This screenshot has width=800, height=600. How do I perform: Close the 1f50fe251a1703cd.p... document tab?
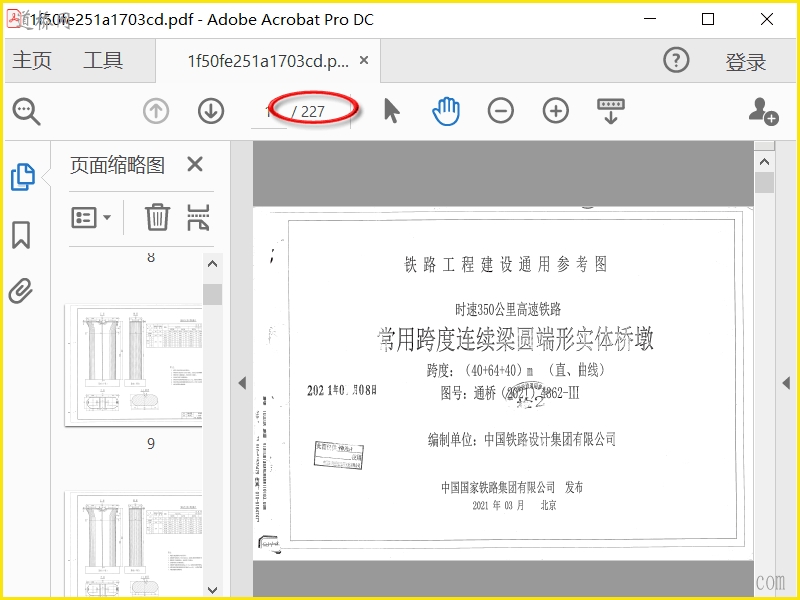(x=364, y=60)
